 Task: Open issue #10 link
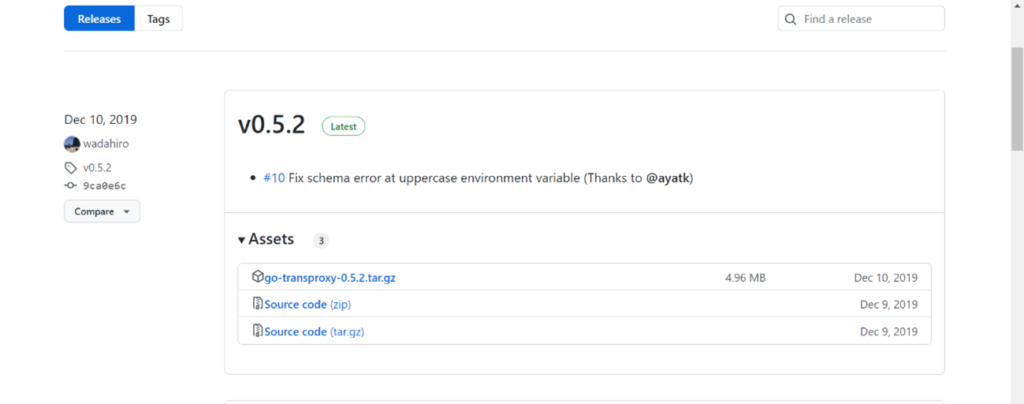point(274,178)
